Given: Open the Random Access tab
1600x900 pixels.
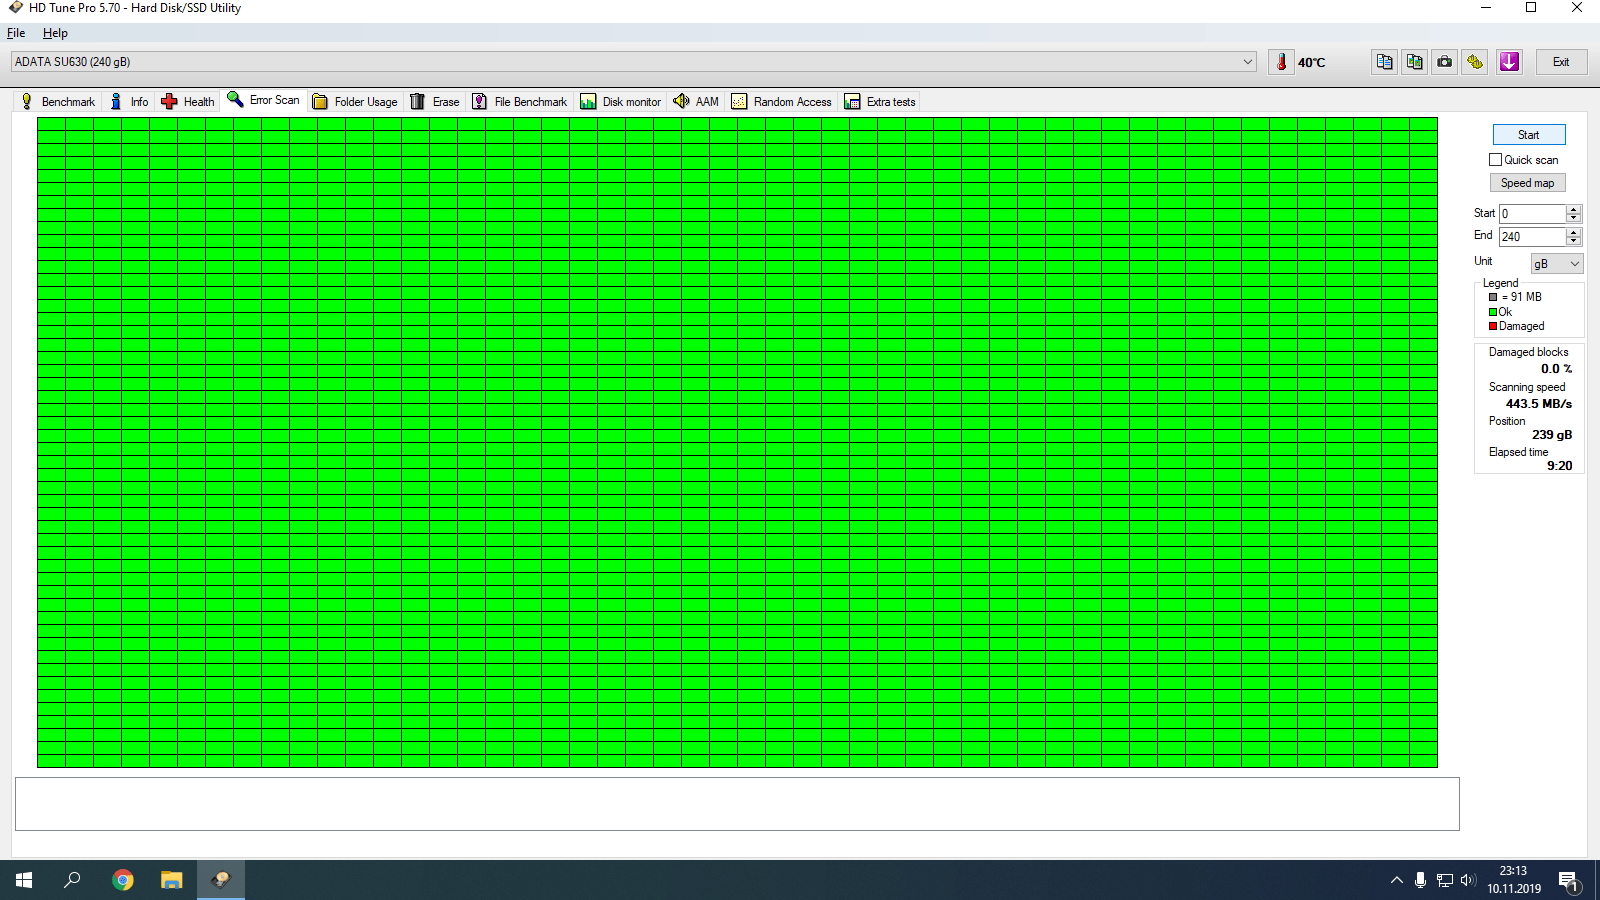Looking at the screenshot, I should click(782, 102).
